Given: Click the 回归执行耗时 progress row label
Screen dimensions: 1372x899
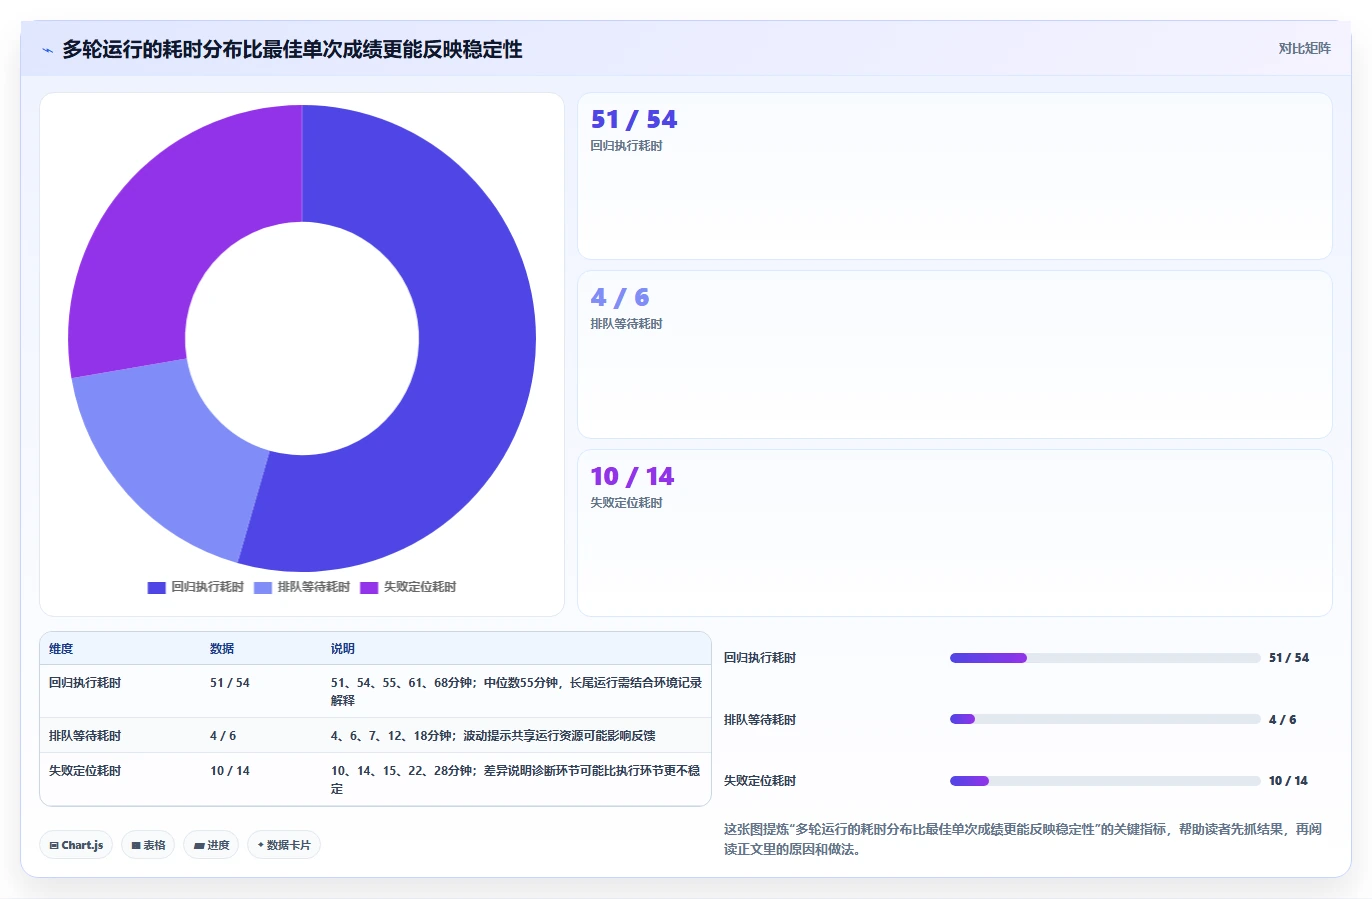Looking at the screenshot, I should click(x=760, y=658).
